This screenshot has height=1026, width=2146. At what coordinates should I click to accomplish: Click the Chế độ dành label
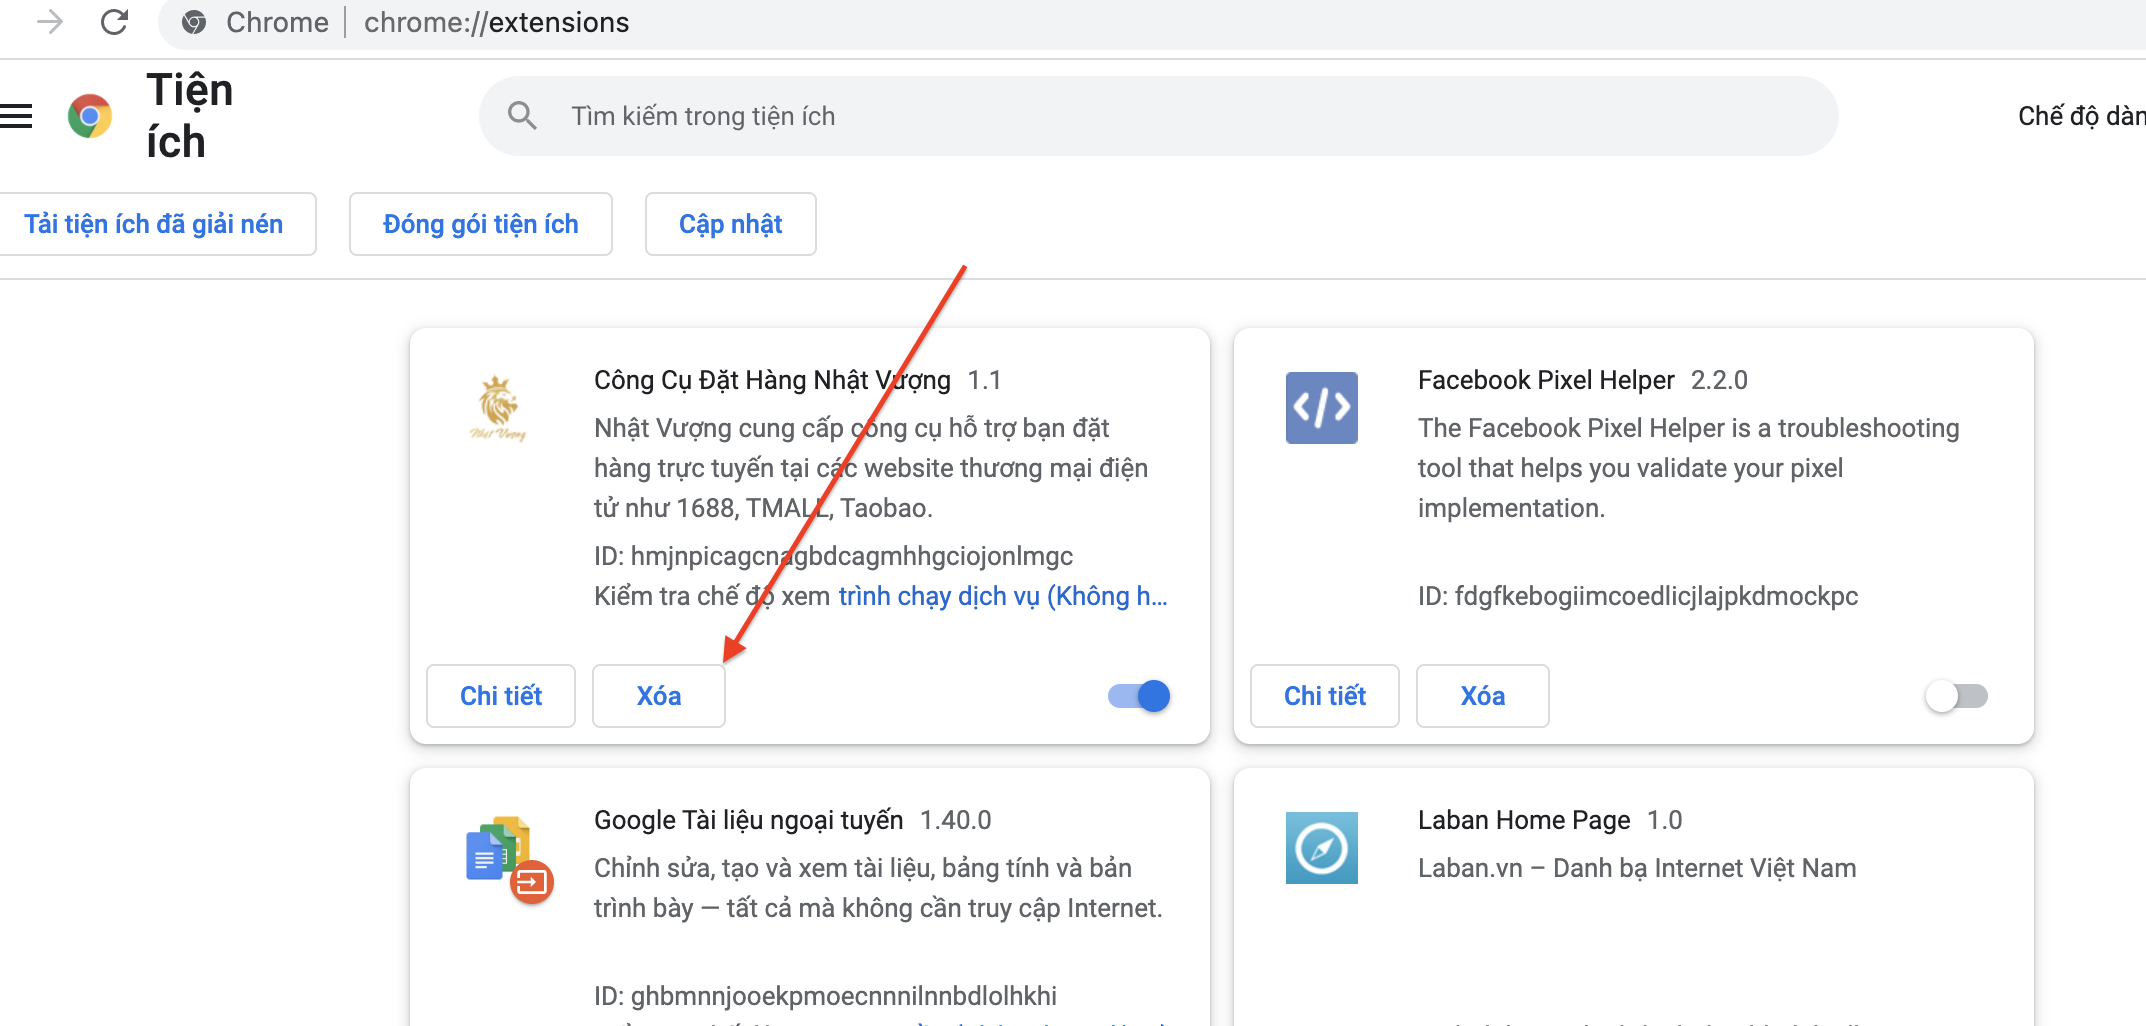click(x=2082, y=116)
